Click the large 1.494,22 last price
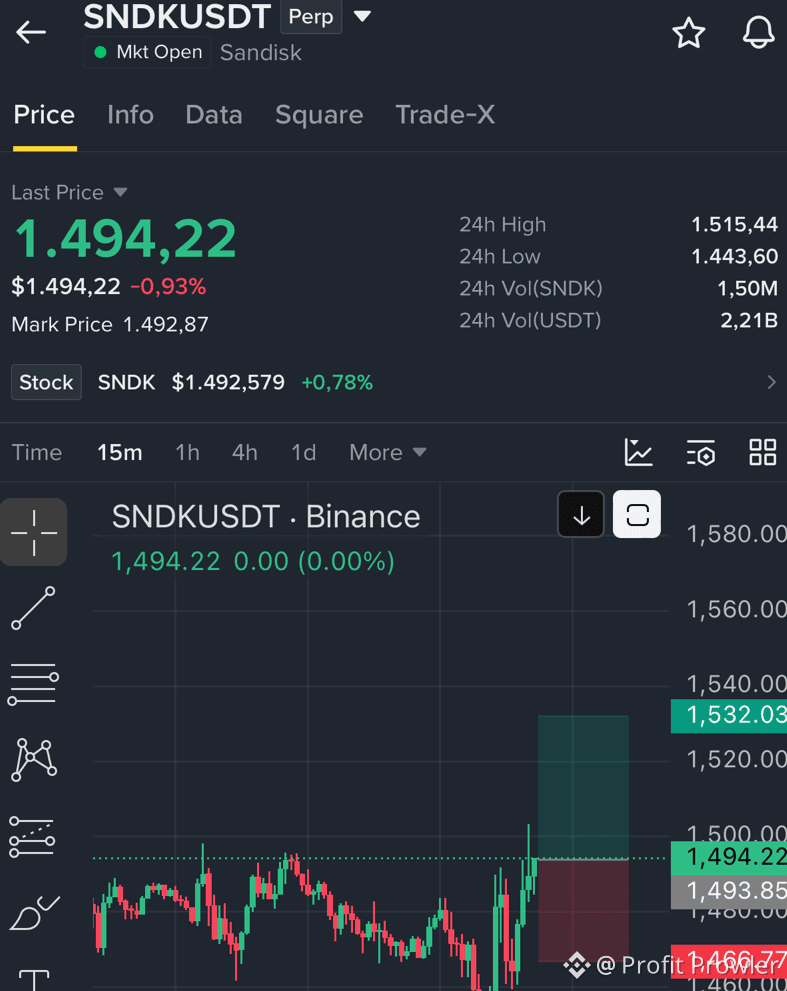Image resolution: width=787 pixels, height=991 pixels. 125,239
